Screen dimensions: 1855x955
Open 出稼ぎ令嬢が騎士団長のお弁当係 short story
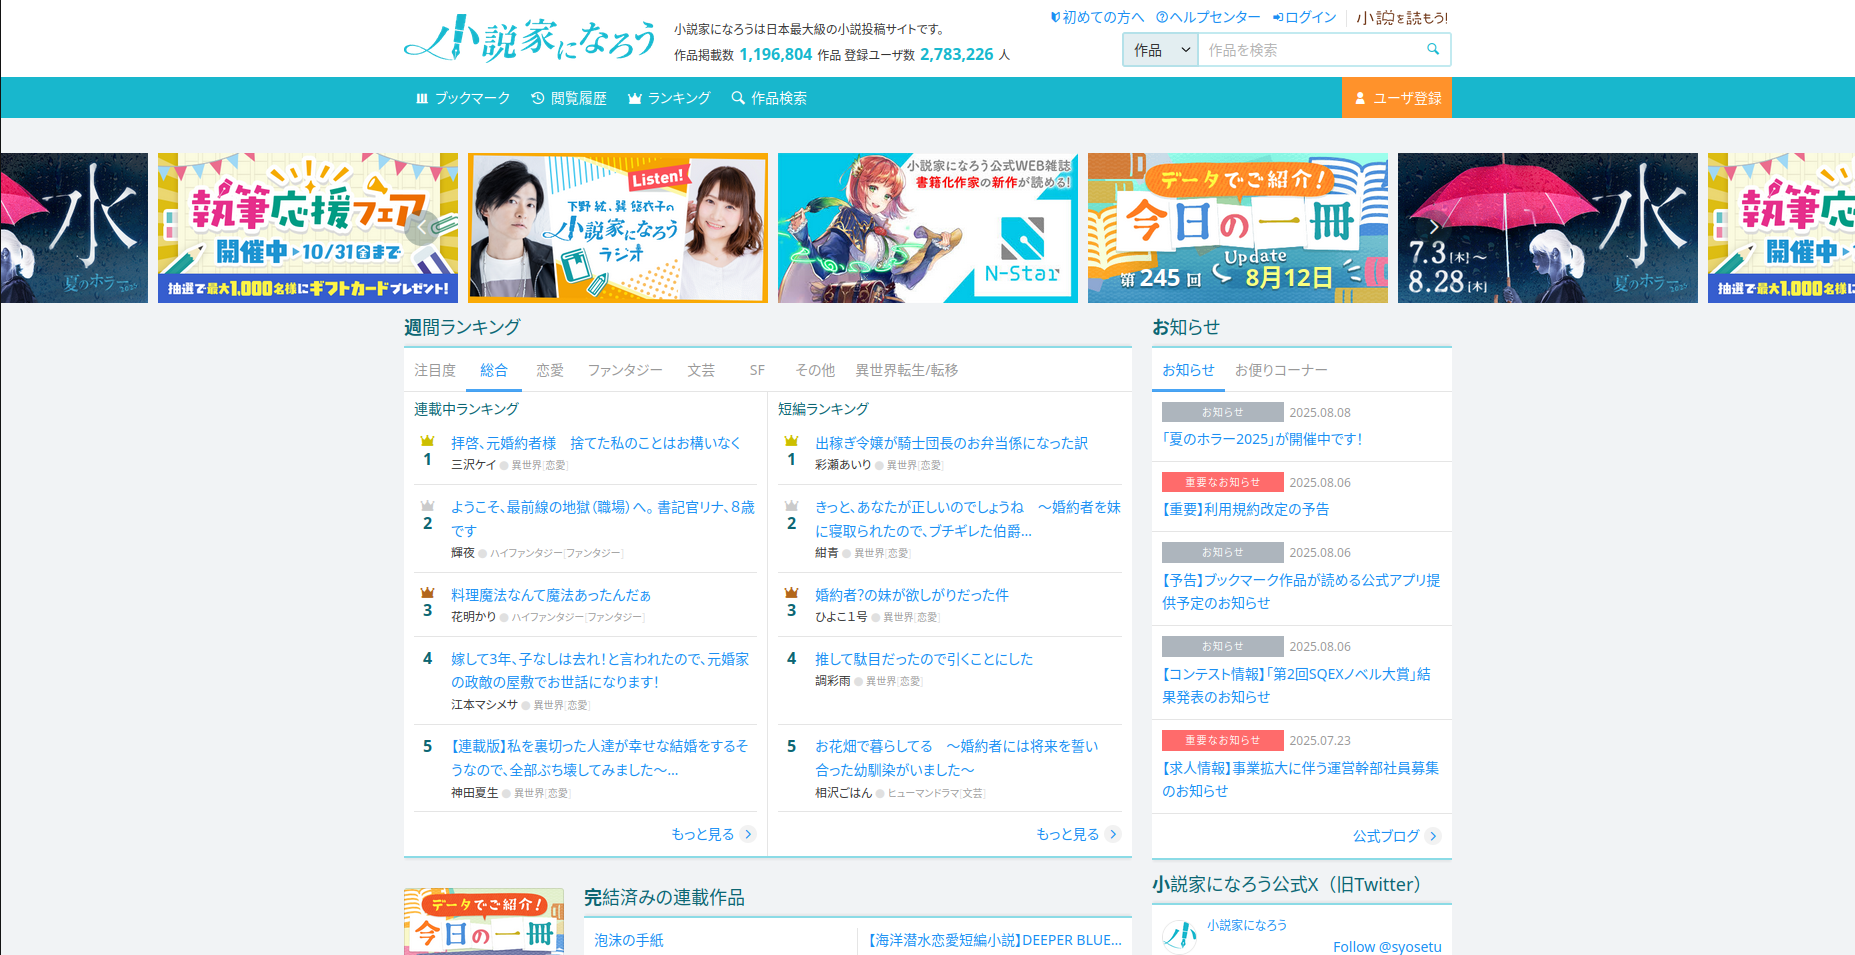pyautogui.click(x=951, y=443)
